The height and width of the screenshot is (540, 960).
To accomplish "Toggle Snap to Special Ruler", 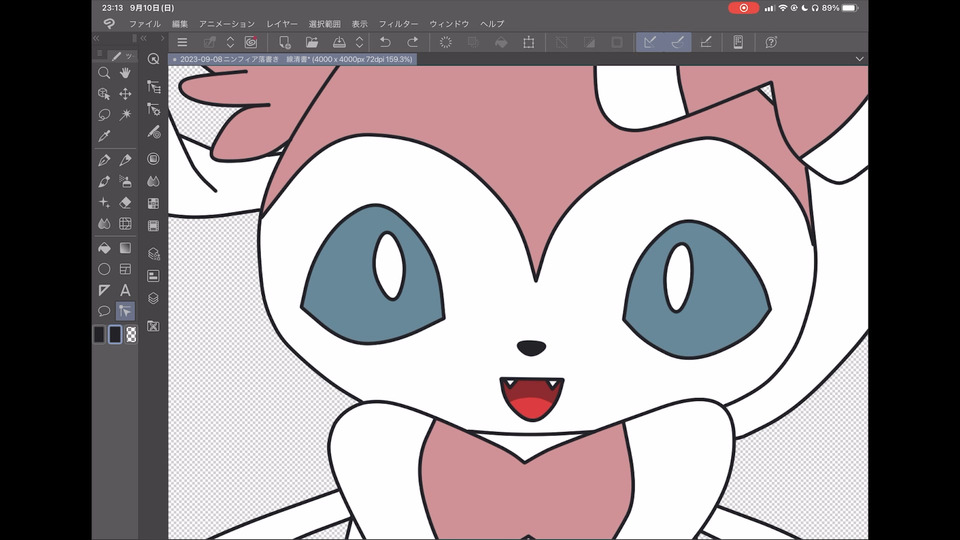I will pos(678,42).
